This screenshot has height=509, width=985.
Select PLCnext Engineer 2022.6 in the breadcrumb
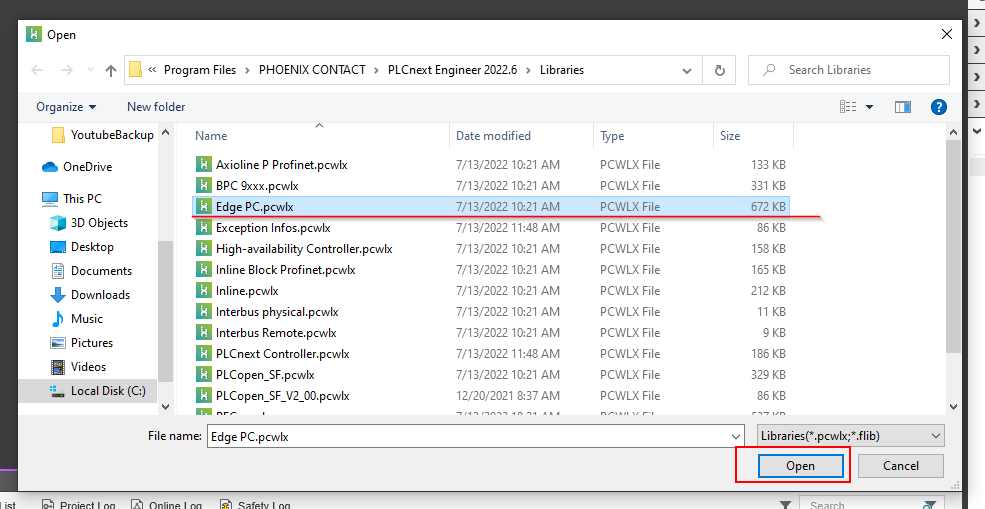click(452, 70)
